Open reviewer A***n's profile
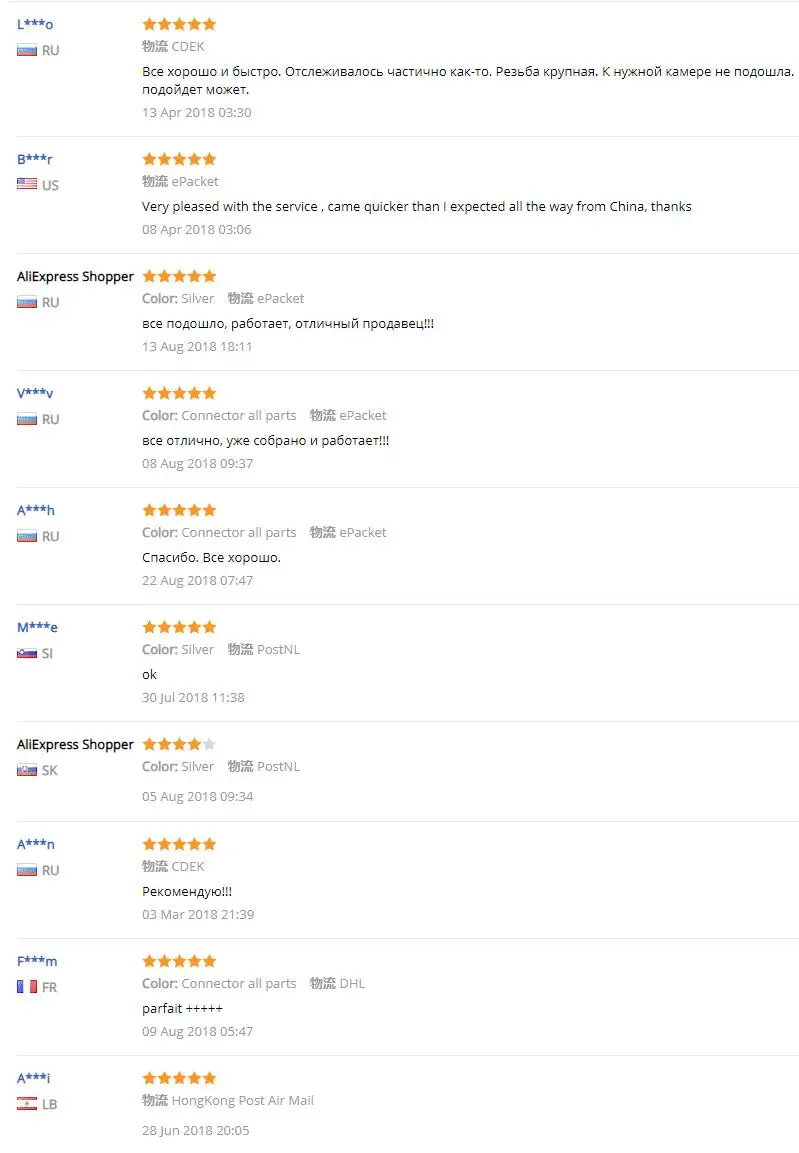Image resolution: width=799 pixels, height=1153 pixels. [x=35, y=844]
